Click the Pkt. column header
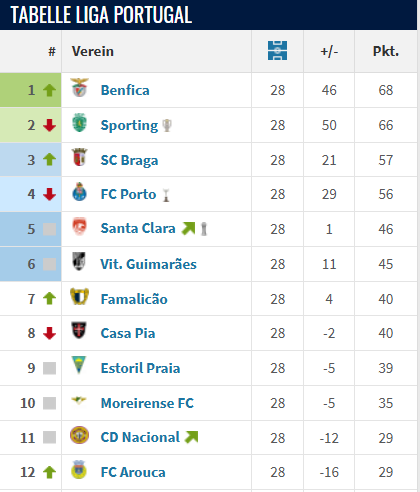 tap(386, 51)
